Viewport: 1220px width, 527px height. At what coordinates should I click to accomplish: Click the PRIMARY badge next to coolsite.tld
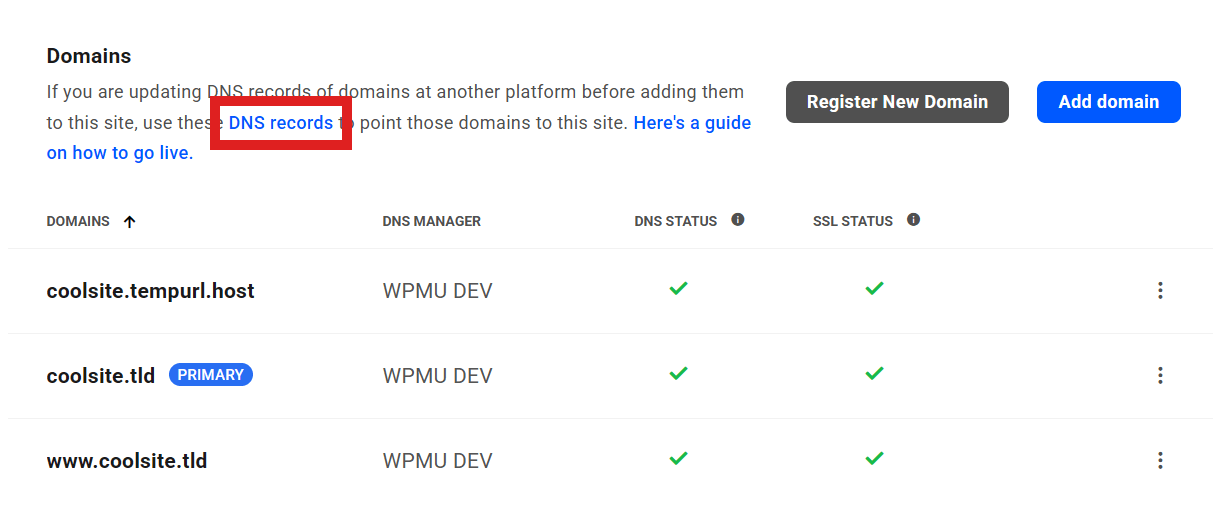(x=211, y=375)
